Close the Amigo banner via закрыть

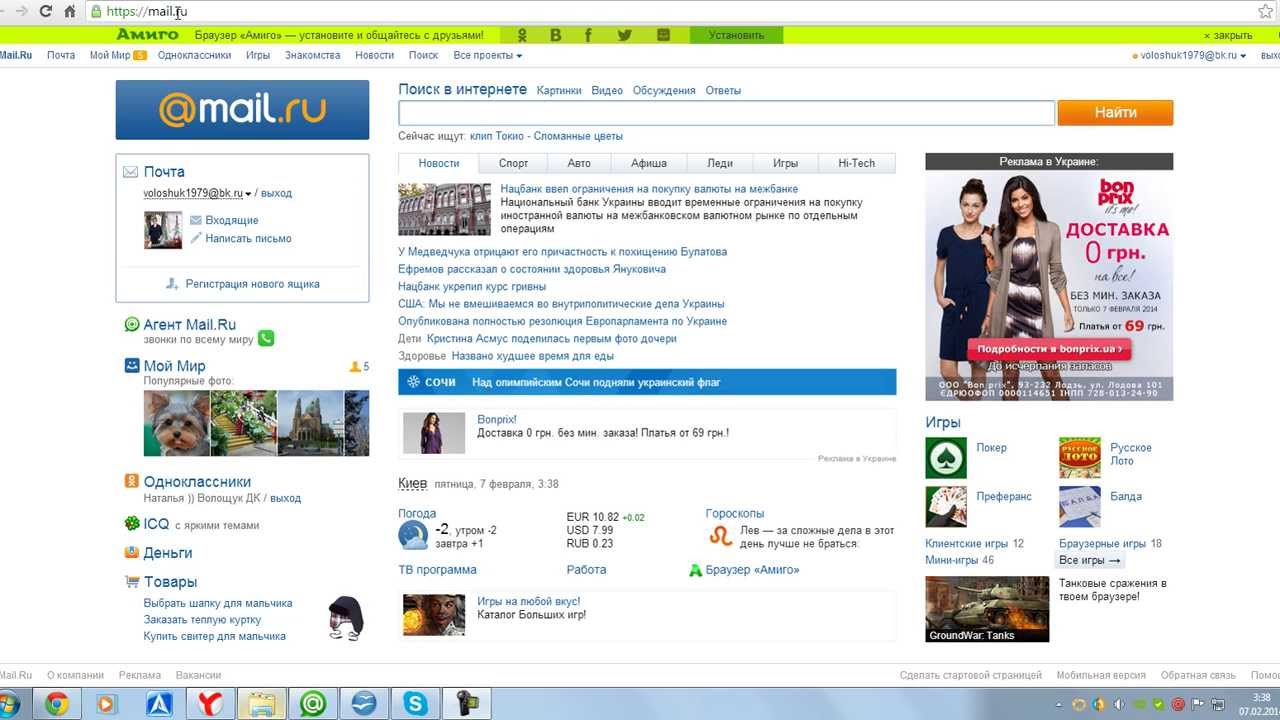[x=1228, y=35]
